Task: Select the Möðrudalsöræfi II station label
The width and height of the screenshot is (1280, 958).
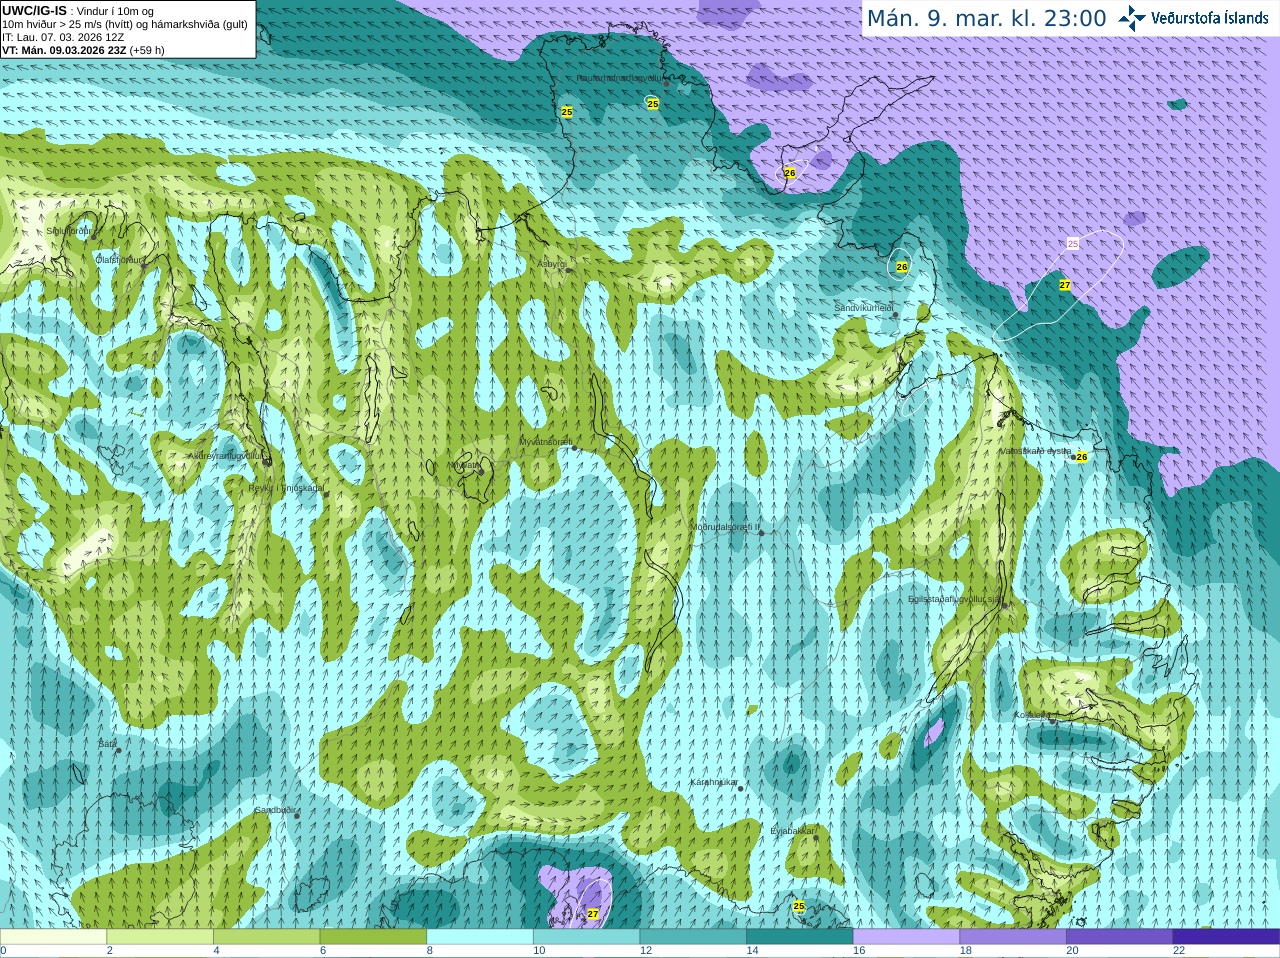Action: 725,526
